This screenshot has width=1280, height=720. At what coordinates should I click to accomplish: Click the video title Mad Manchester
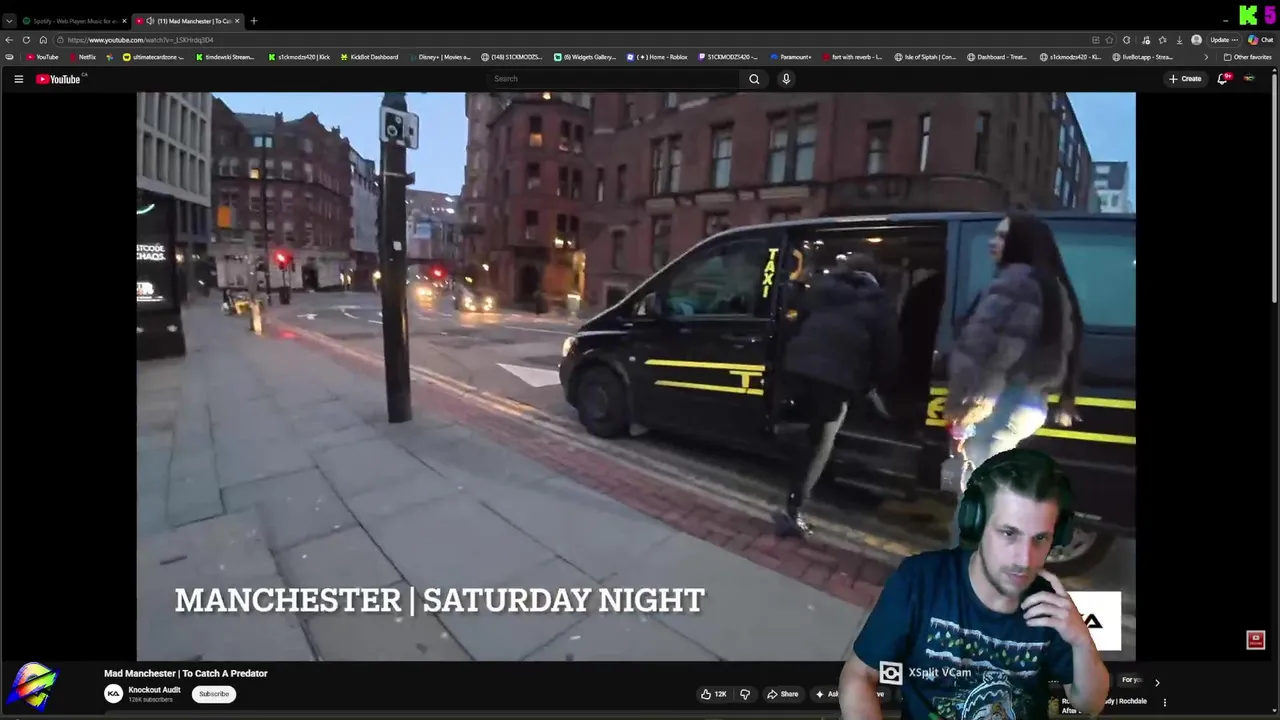point(186,674)
